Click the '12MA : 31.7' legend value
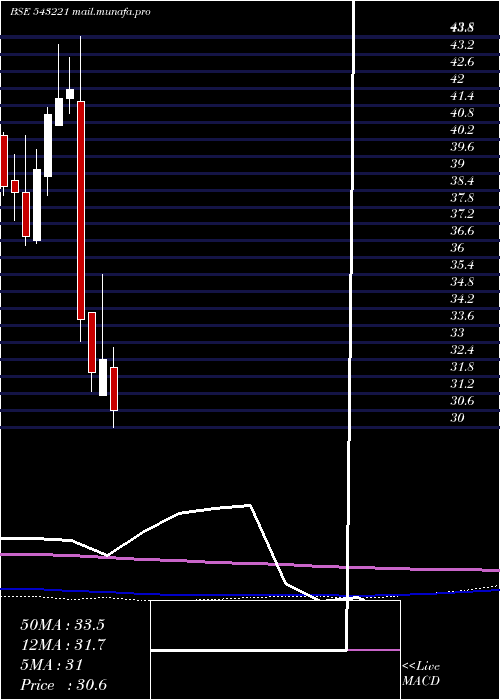The height and width of the screenshot is (700, 500). pyautogui.click(x=62, y=645)
